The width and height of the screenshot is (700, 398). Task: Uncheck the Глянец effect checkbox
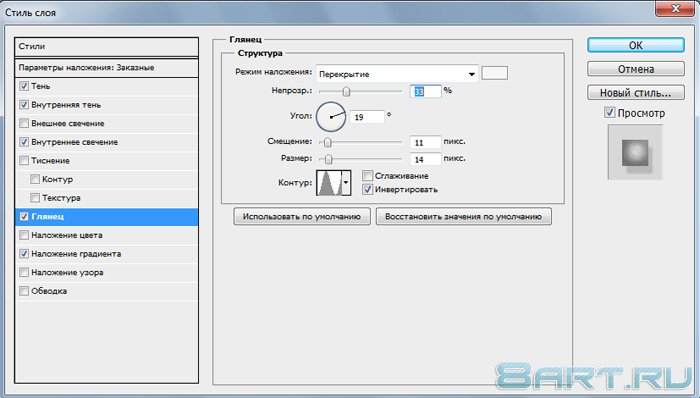point(24,216)
